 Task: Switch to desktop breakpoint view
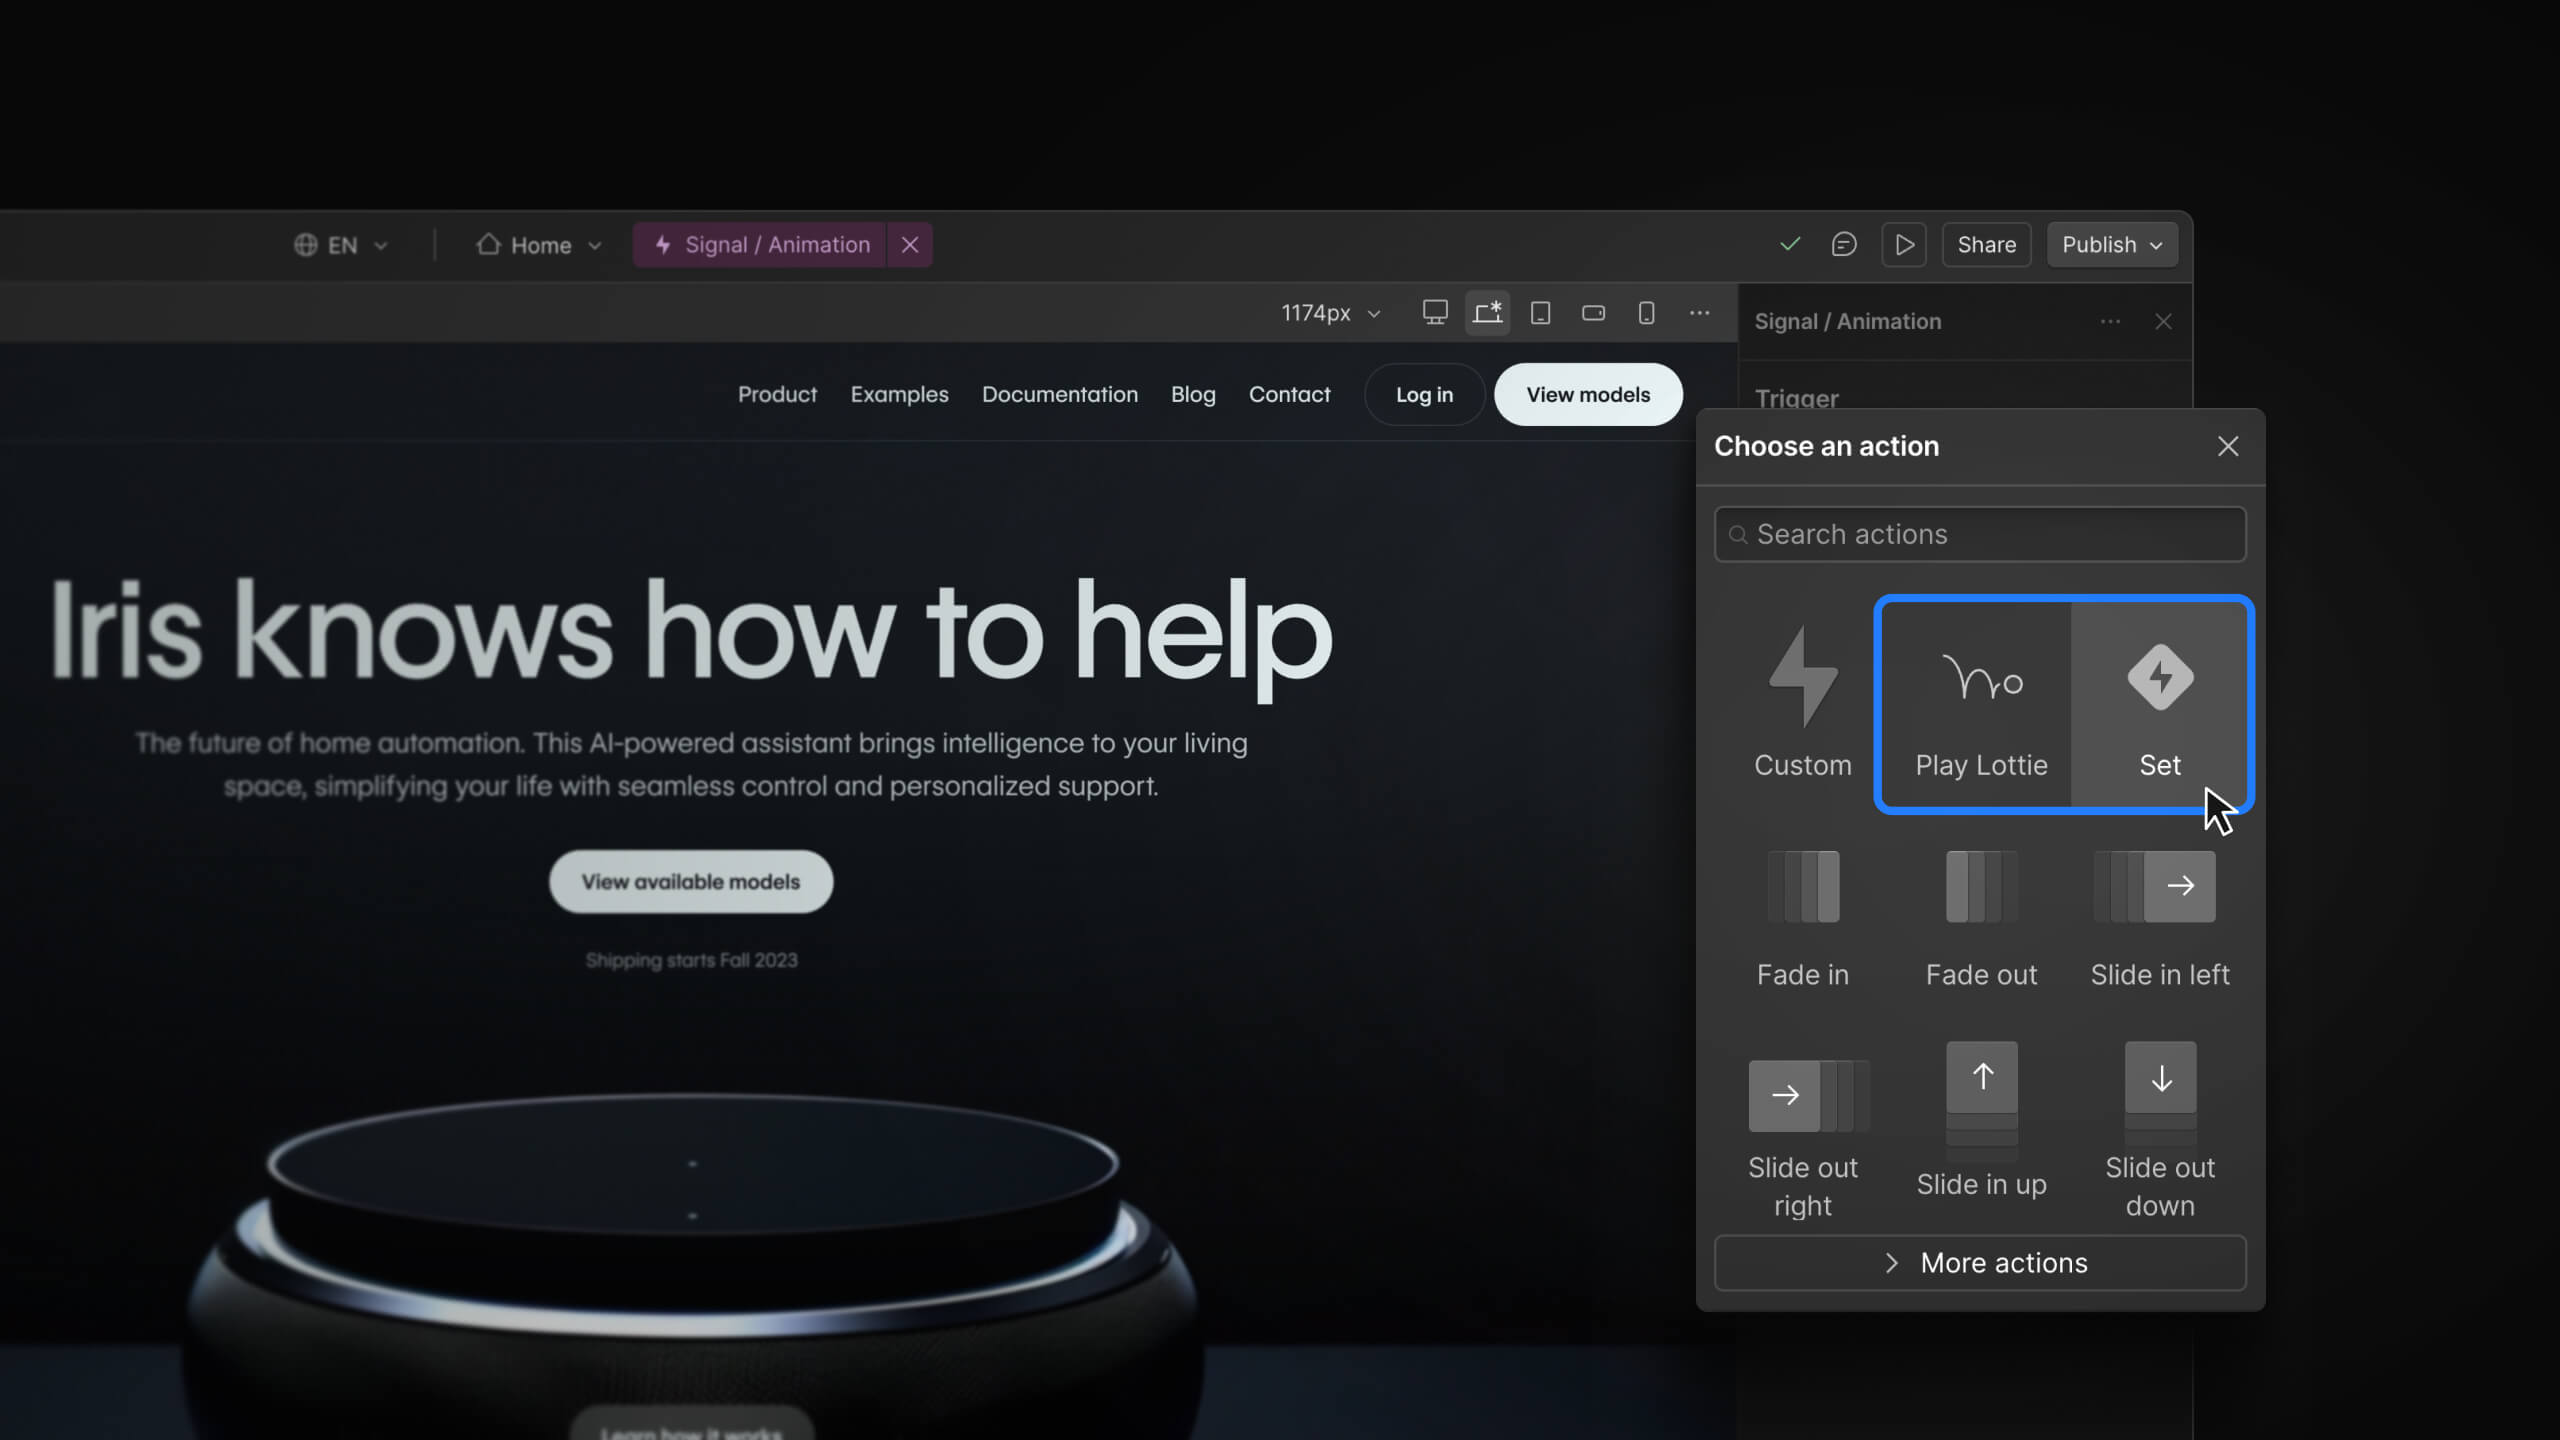(x=1435, y=313)
